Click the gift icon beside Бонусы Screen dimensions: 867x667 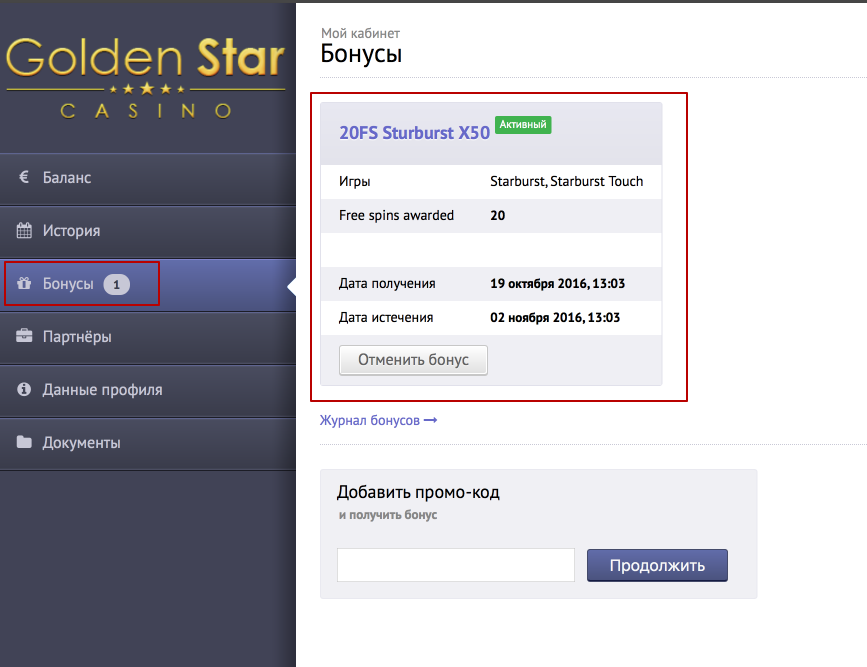click(24, 284)
